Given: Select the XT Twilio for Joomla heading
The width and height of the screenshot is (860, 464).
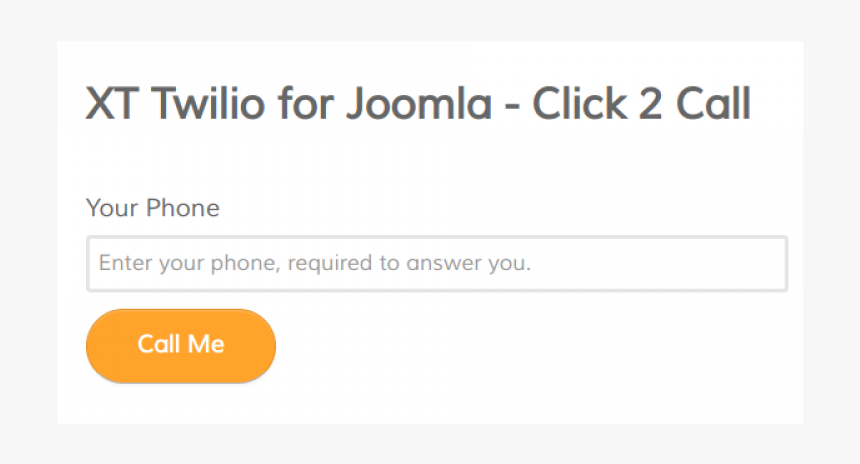Looking at the screenshot, I should [x=418, y=105].
